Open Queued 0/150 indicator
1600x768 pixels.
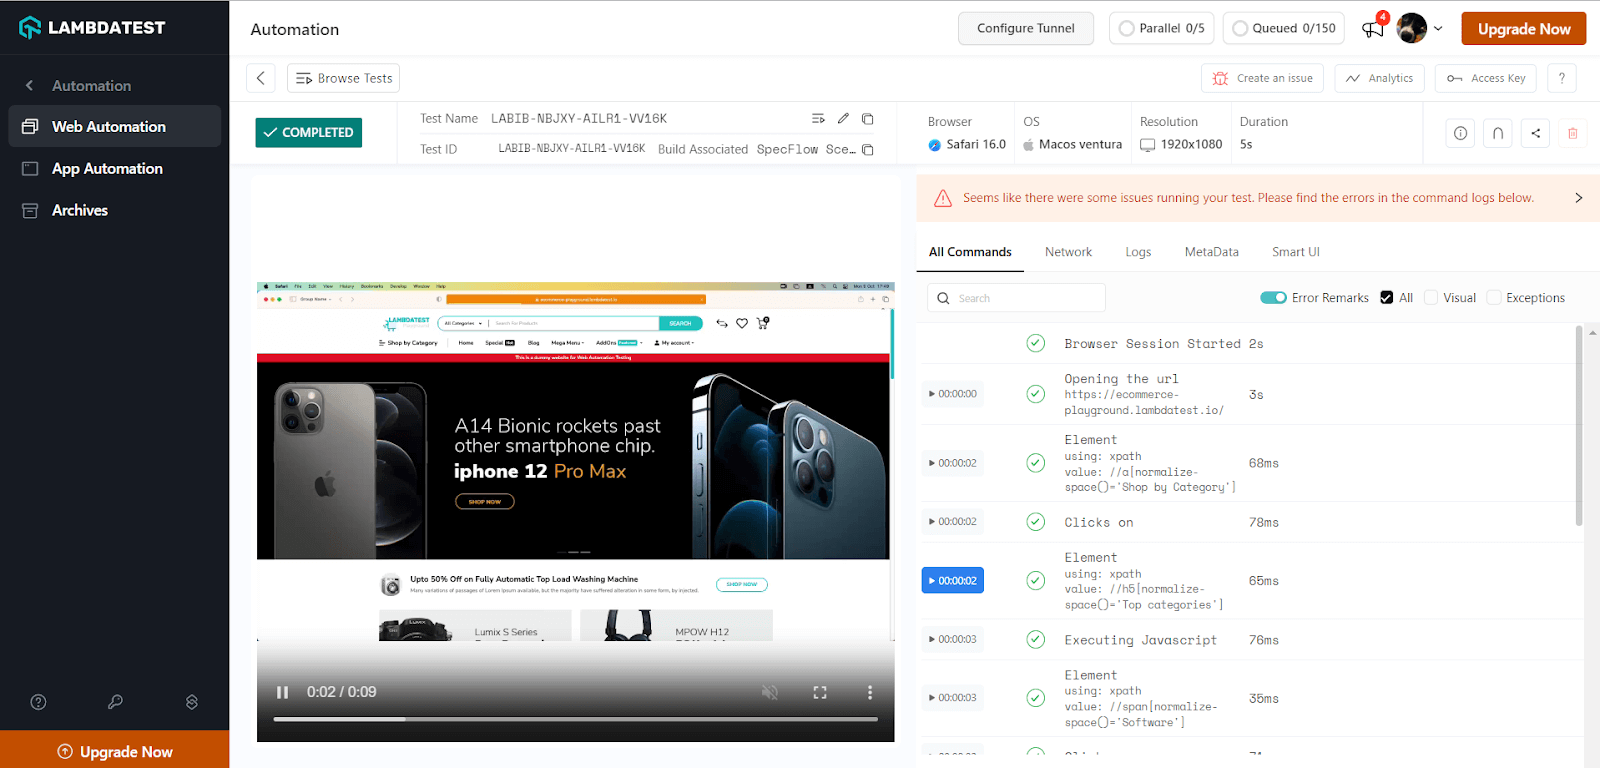(1283, 28)
